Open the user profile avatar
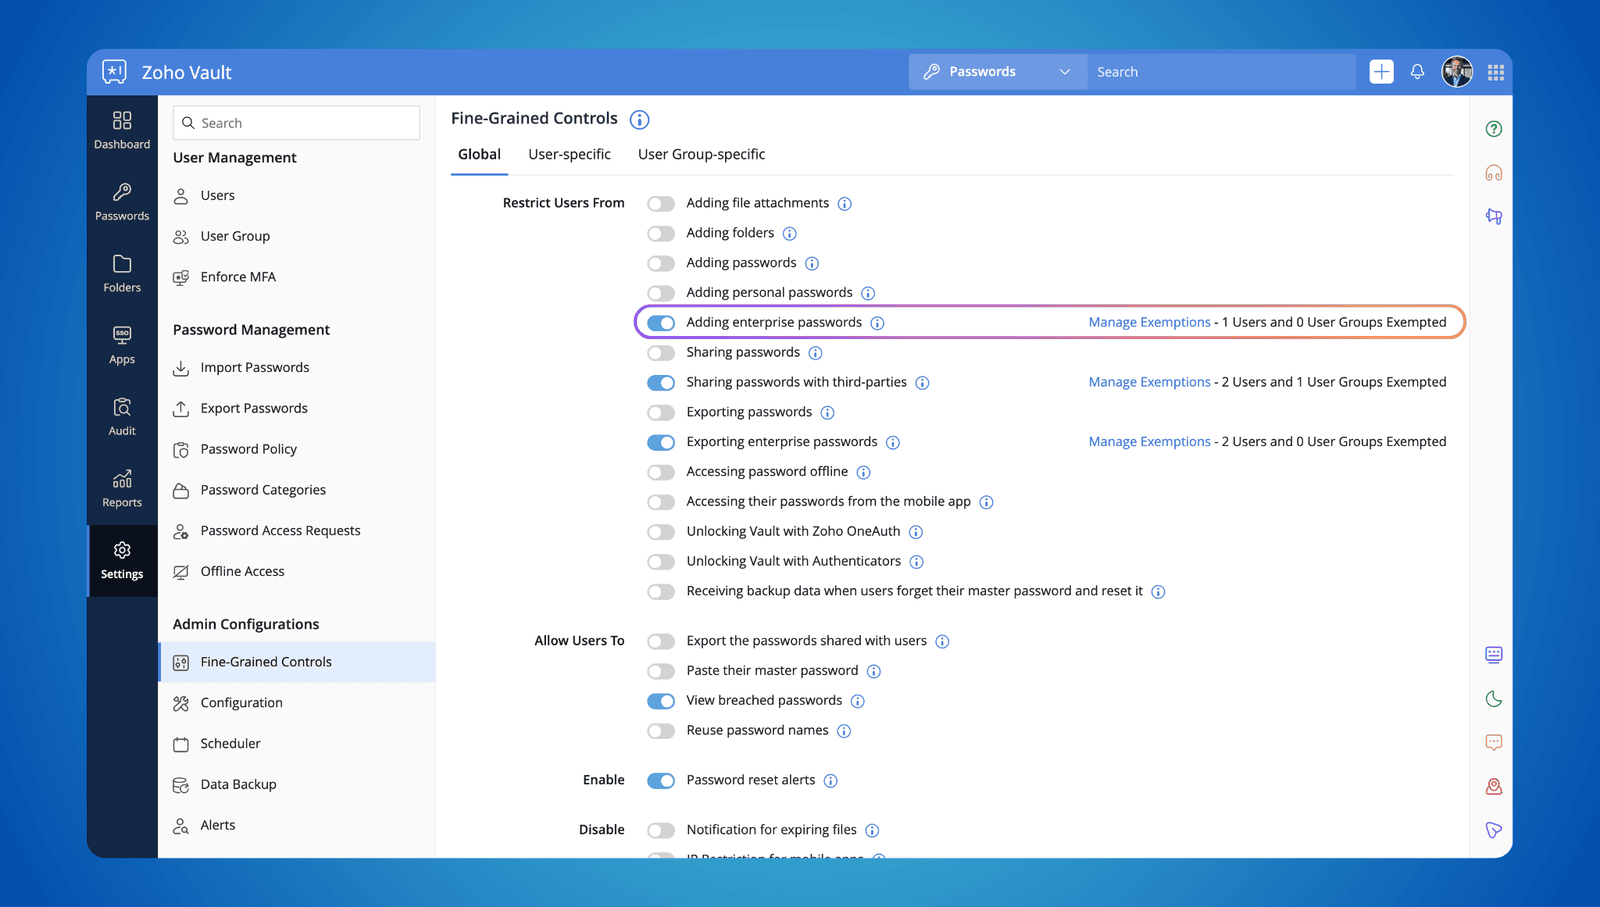Viewport: 1600px width, 907px height. (1457, 72)
